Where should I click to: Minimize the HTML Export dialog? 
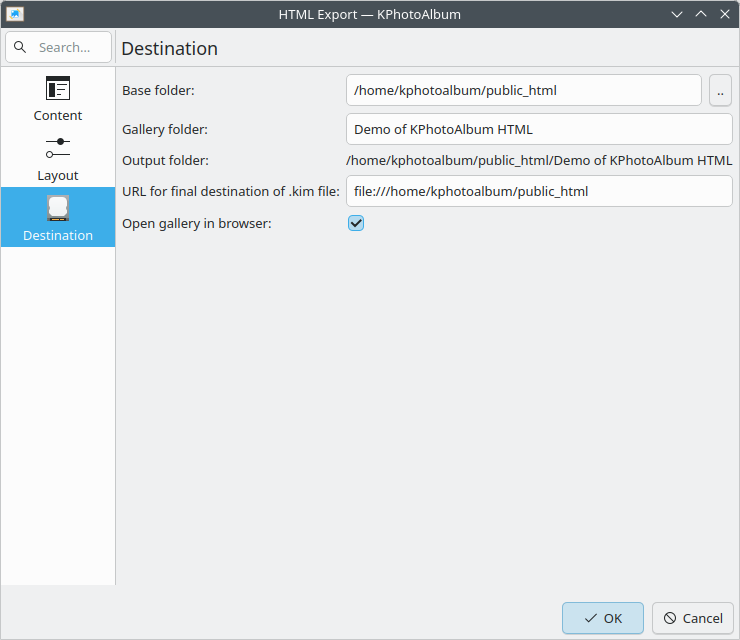click(x=677, y=15)
